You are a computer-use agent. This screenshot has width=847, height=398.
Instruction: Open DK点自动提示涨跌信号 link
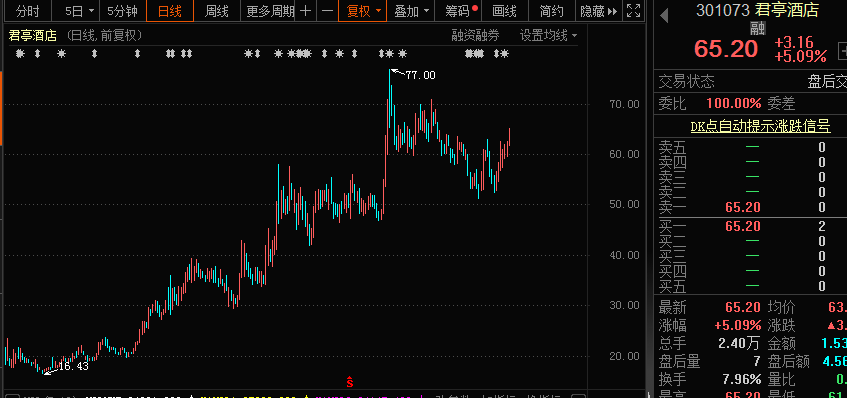point(760,126)
